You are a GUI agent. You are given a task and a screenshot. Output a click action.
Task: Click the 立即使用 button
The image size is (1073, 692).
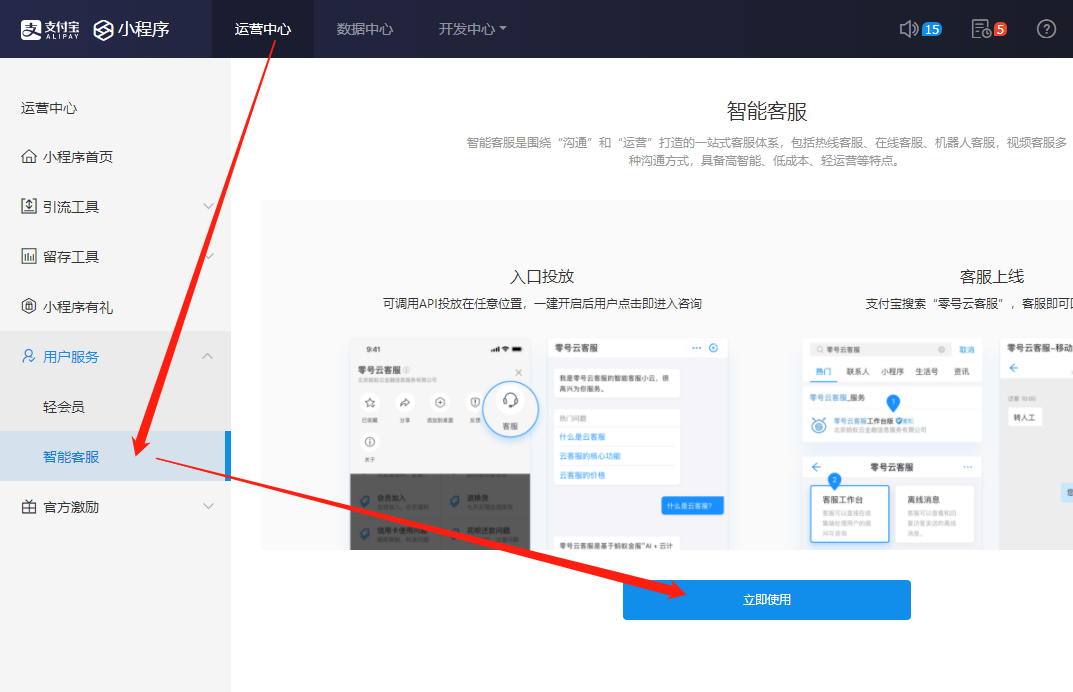tap(766, 600)
